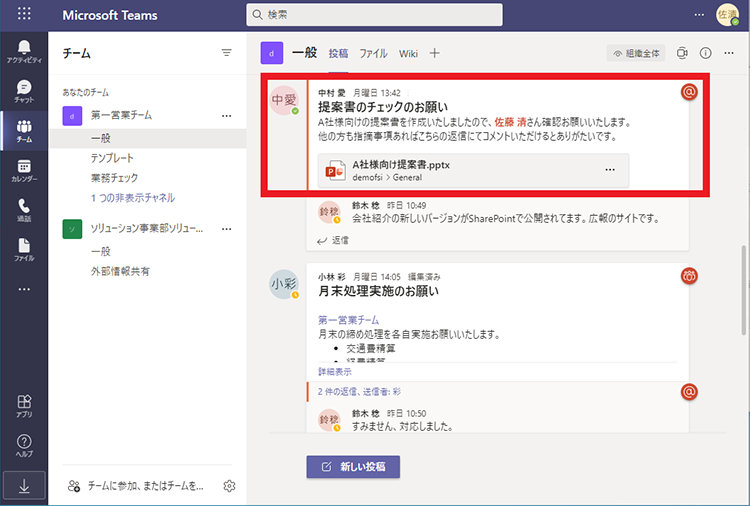Screen dimensions: 750x506
Task: Click the mention @ badge on 提案書 post
Action: pos(689,92)
